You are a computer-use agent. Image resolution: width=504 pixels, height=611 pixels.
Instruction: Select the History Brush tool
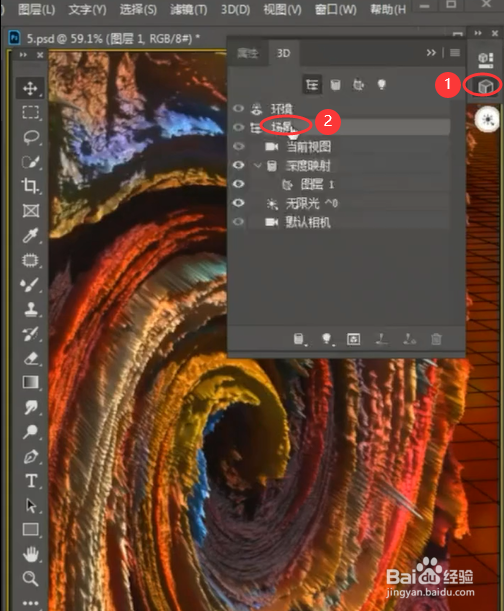[30, 334]
